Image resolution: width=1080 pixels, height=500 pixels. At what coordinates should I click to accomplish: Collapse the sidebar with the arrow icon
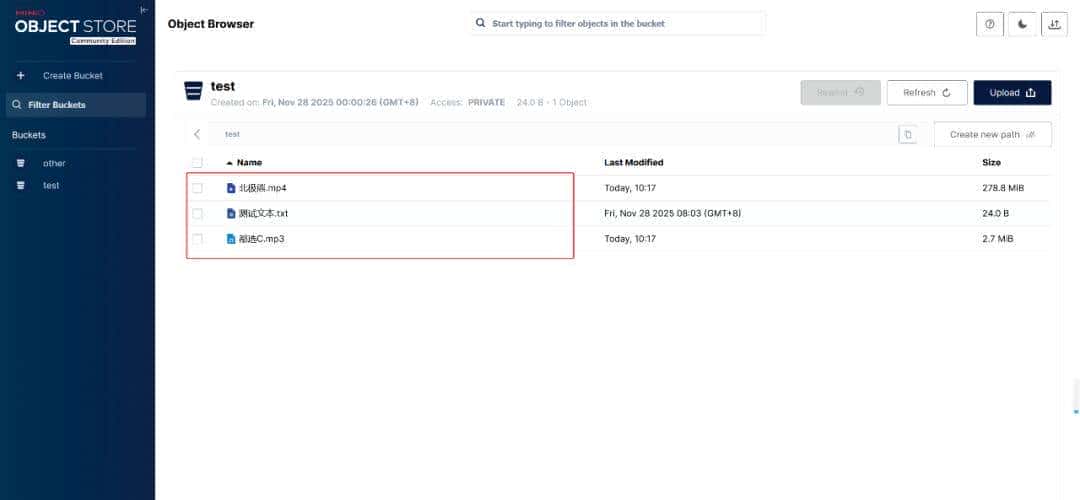tap(143, 10)
